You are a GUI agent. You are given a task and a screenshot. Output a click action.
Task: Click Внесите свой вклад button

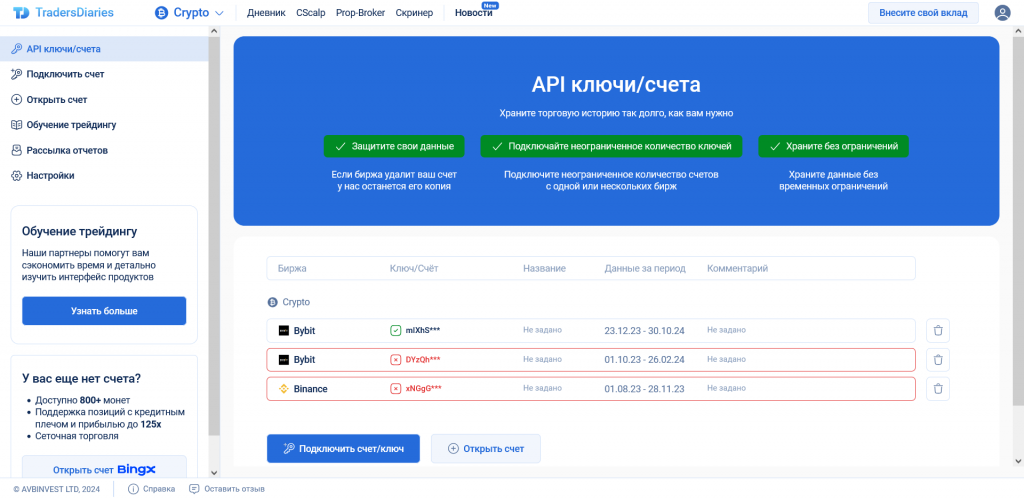(923, 13)
